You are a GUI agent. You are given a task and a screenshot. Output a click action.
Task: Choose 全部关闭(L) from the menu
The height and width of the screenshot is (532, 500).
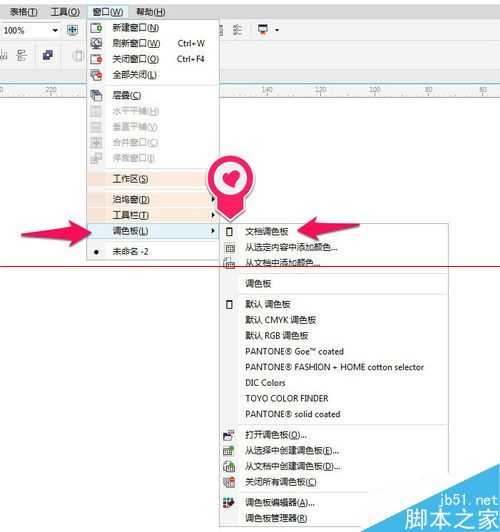153,75
